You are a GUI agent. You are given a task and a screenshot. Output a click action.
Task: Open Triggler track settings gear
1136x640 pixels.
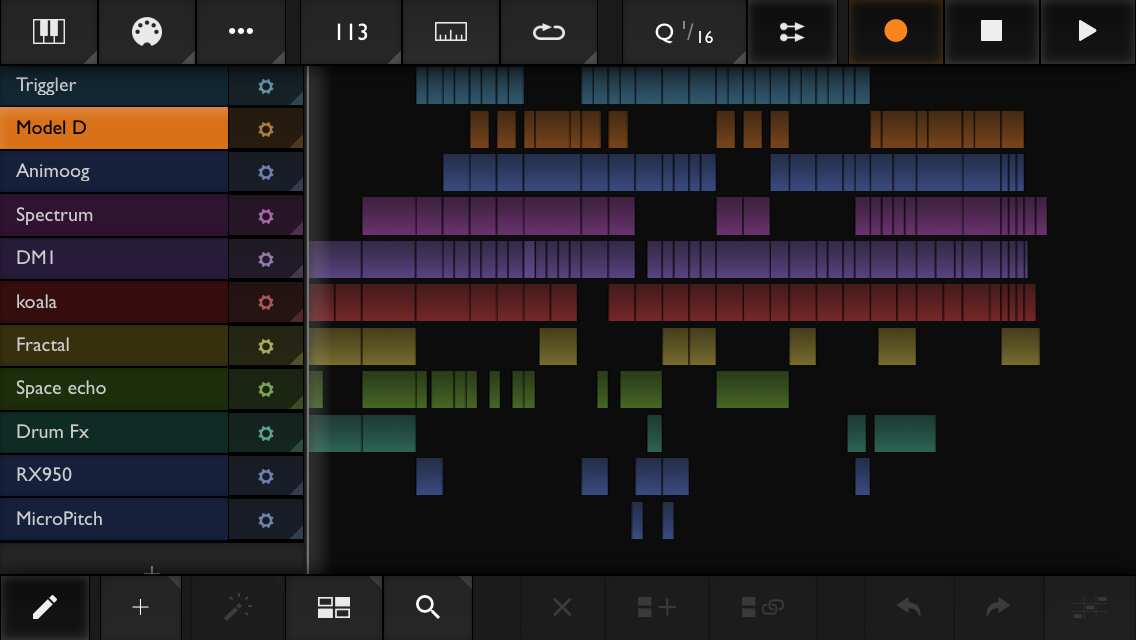(266, 86)
